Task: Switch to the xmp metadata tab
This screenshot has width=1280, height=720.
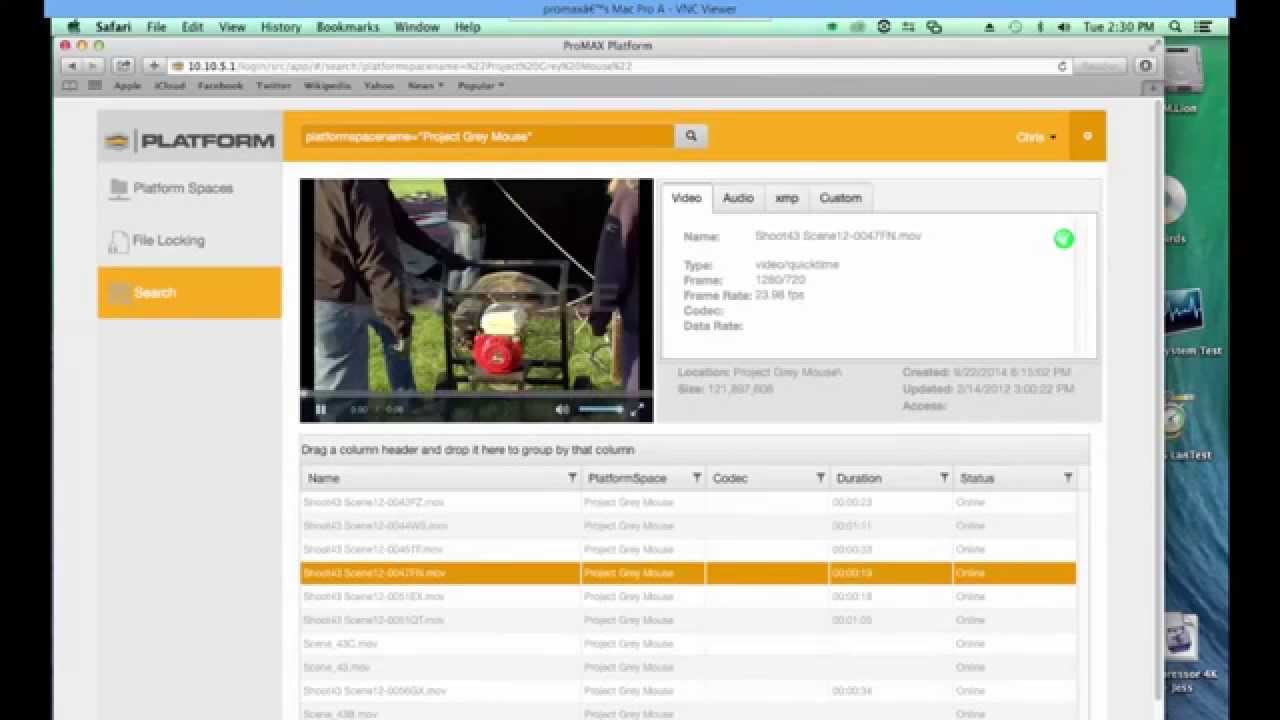Action: (787, 198)
